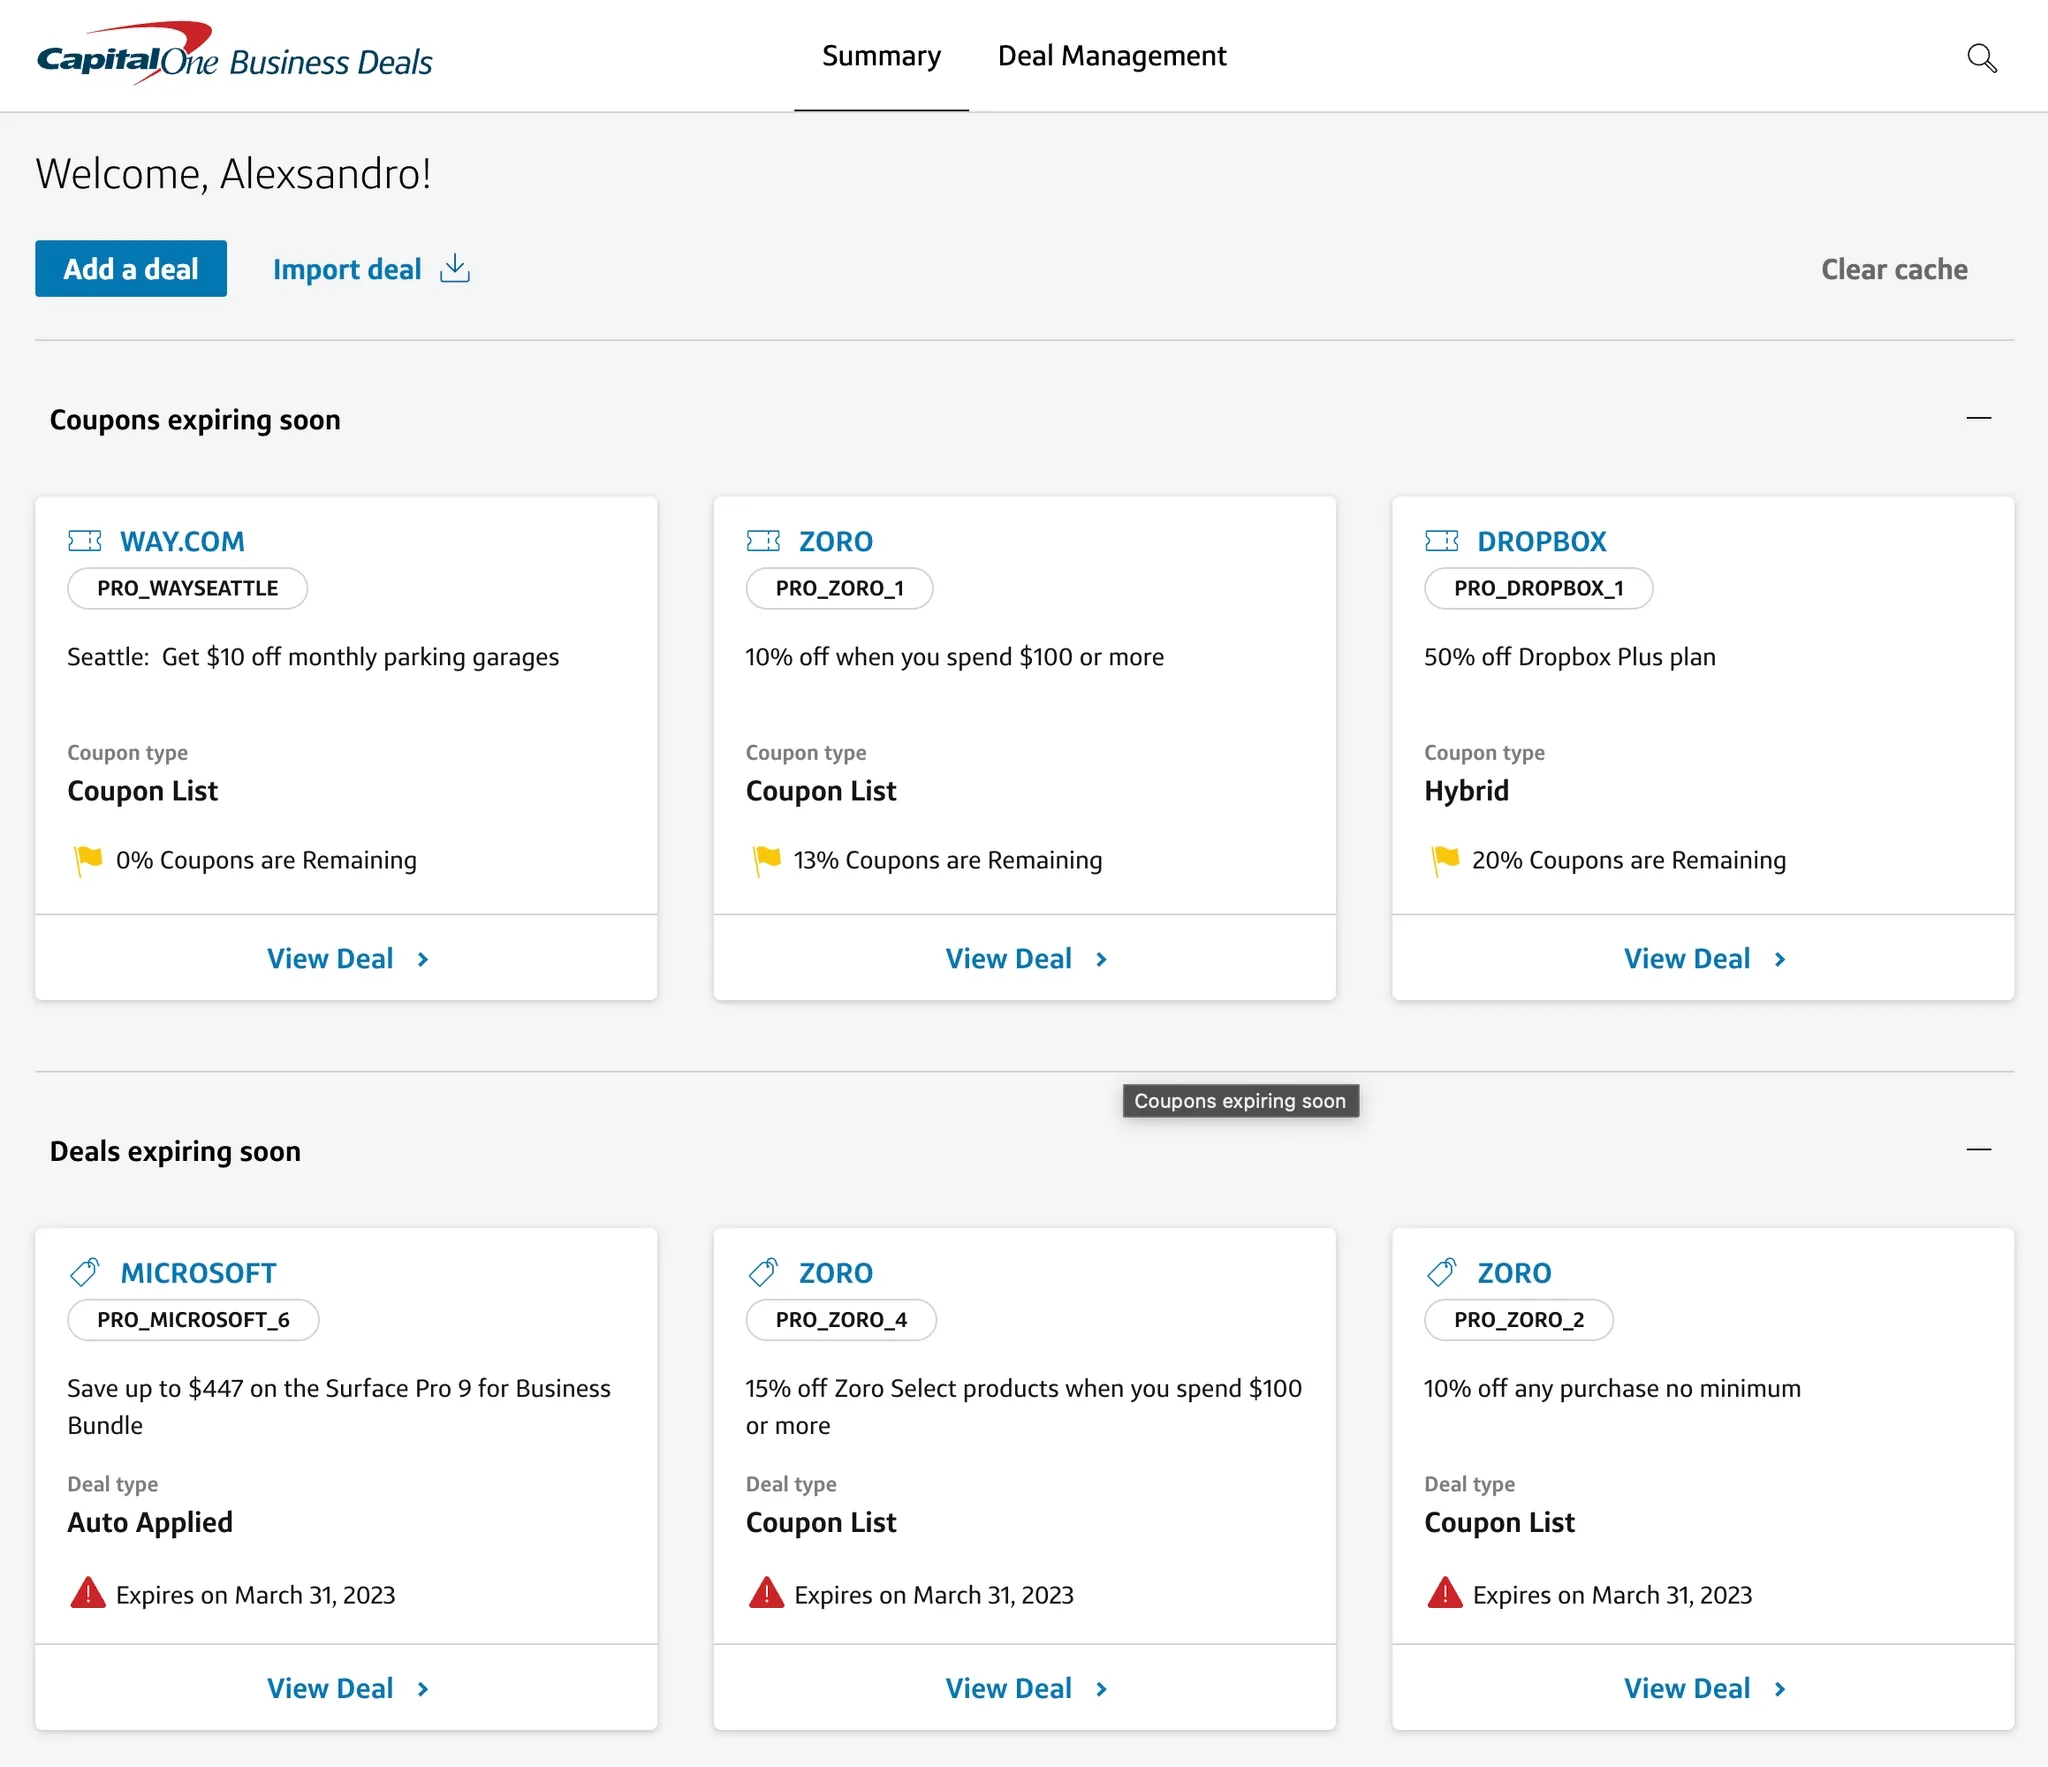Screen dimensions: 2048x1767
Task: Click the yellow flag beside 13% Coupons Remaining
Action: click(766, 860)
